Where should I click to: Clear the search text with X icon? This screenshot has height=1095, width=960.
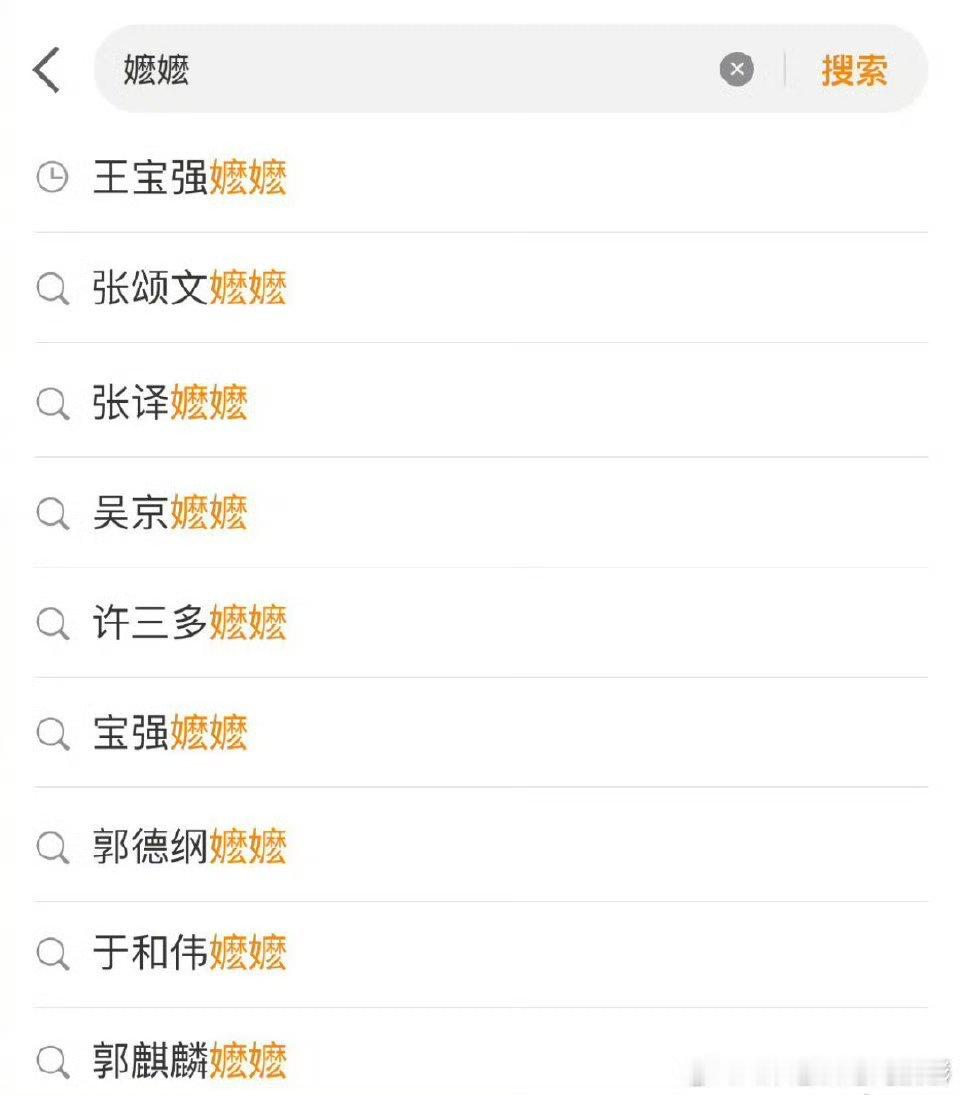[x=737, y=69]
